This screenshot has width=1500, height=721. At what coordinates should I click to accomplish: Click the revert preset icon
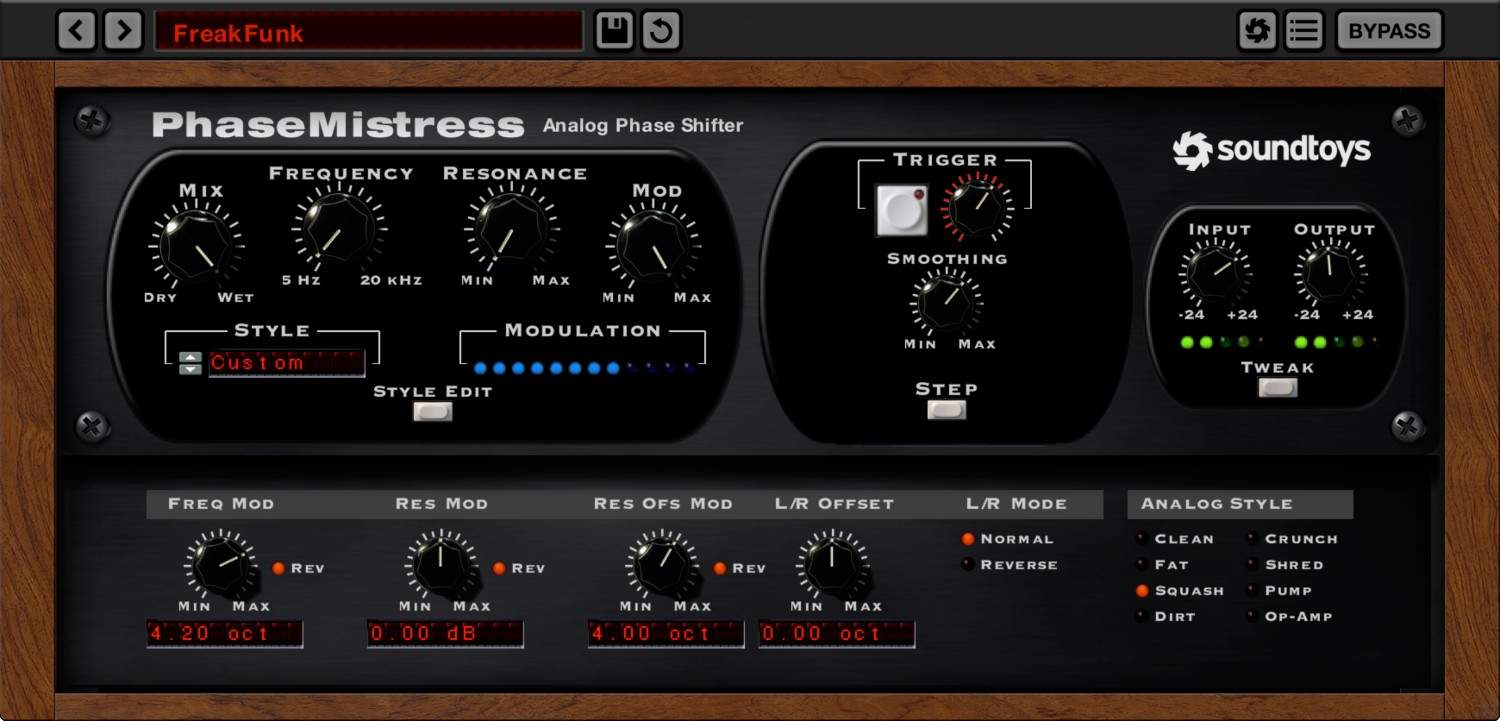pos(661,31)
